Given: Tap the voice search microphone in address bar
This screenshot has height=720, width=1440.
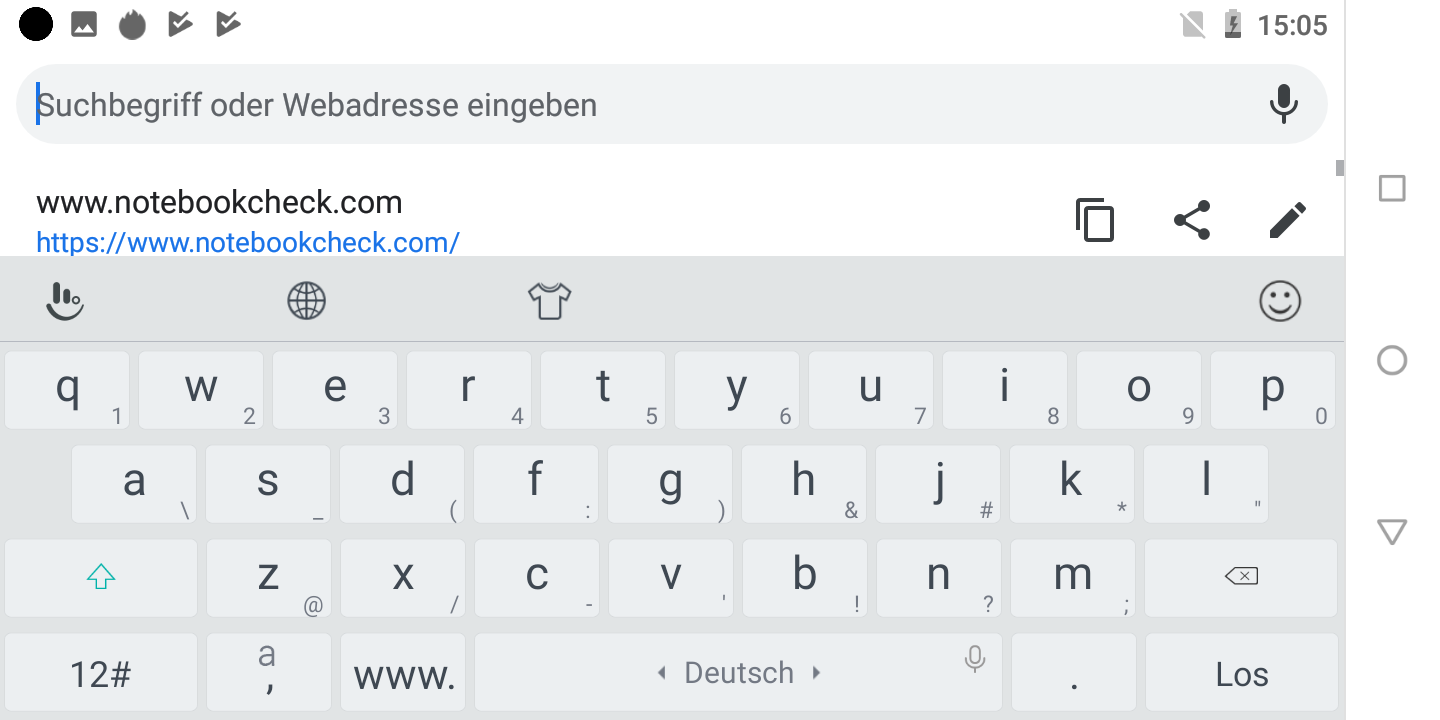Looking at the screenshot, I should pyautogui.click(x=1283, y=104).
